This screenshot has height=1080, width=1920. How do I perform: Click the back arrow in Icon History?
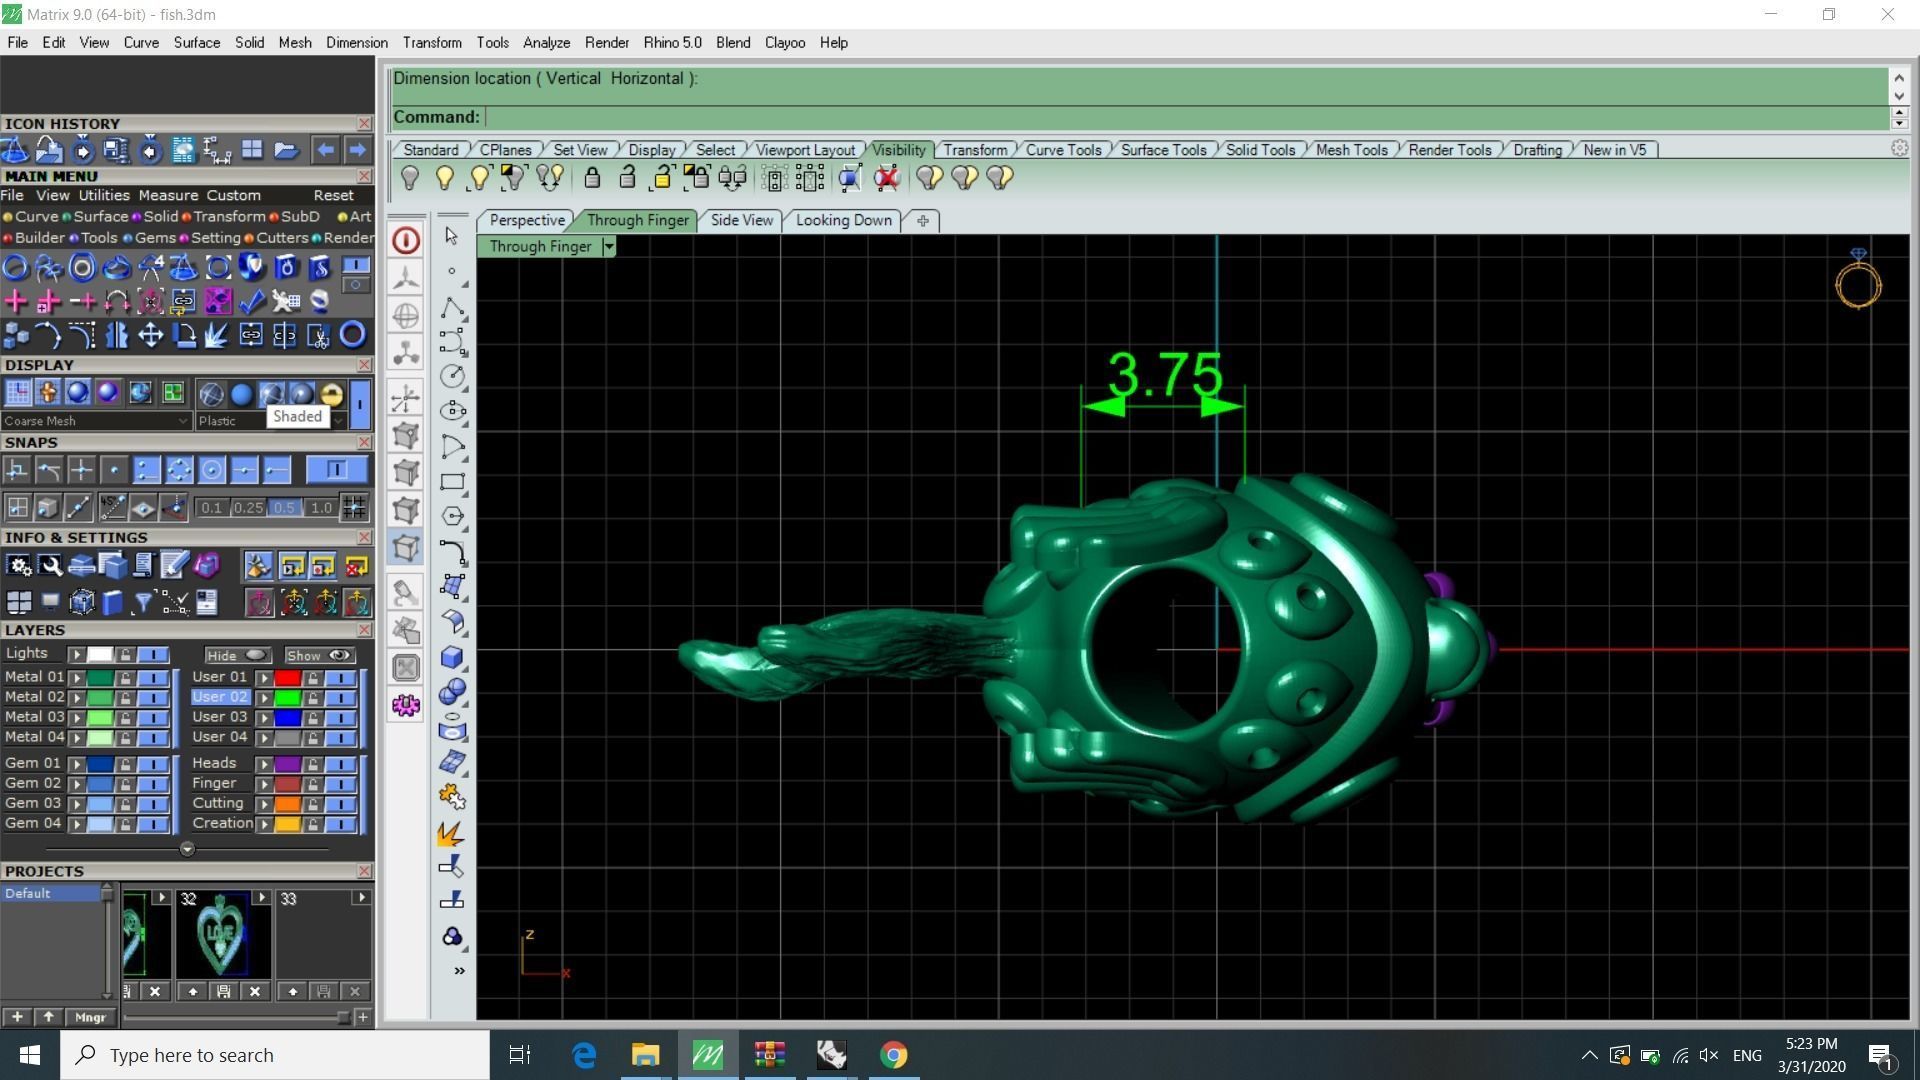click(325, 150)
